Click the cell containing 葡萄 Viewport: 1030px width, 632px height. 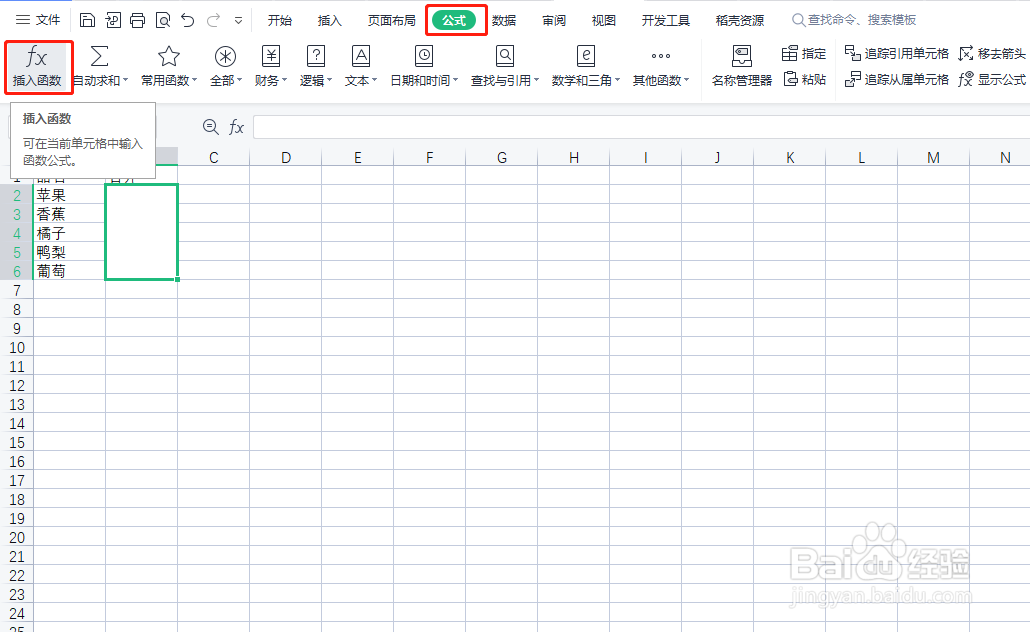point(69,271)
